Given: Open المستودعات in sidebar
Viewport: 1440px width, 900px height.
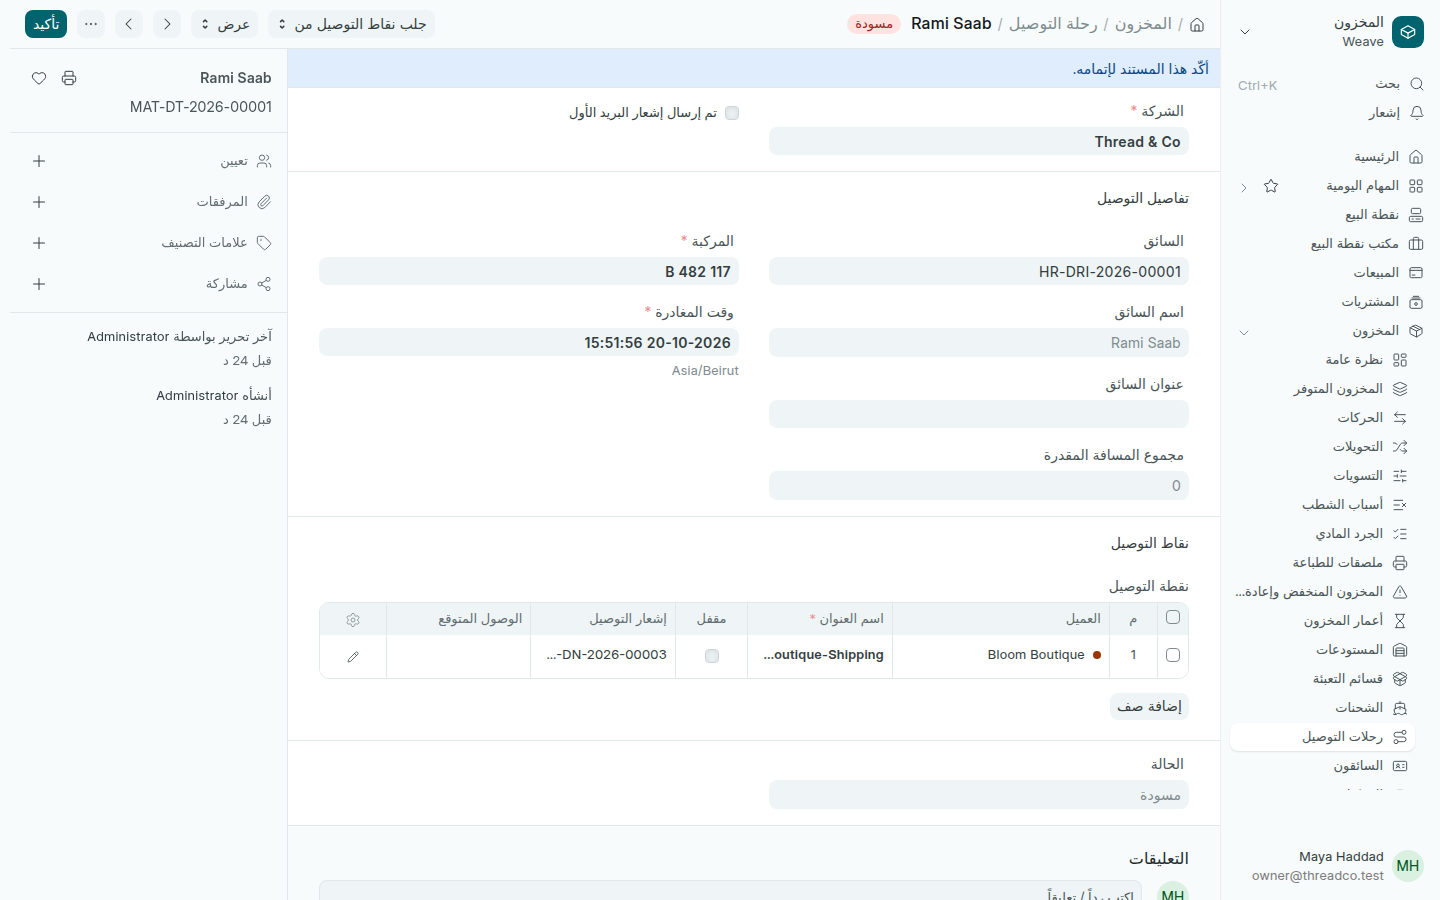Looking at the screenshot, I should [1322, 650].
